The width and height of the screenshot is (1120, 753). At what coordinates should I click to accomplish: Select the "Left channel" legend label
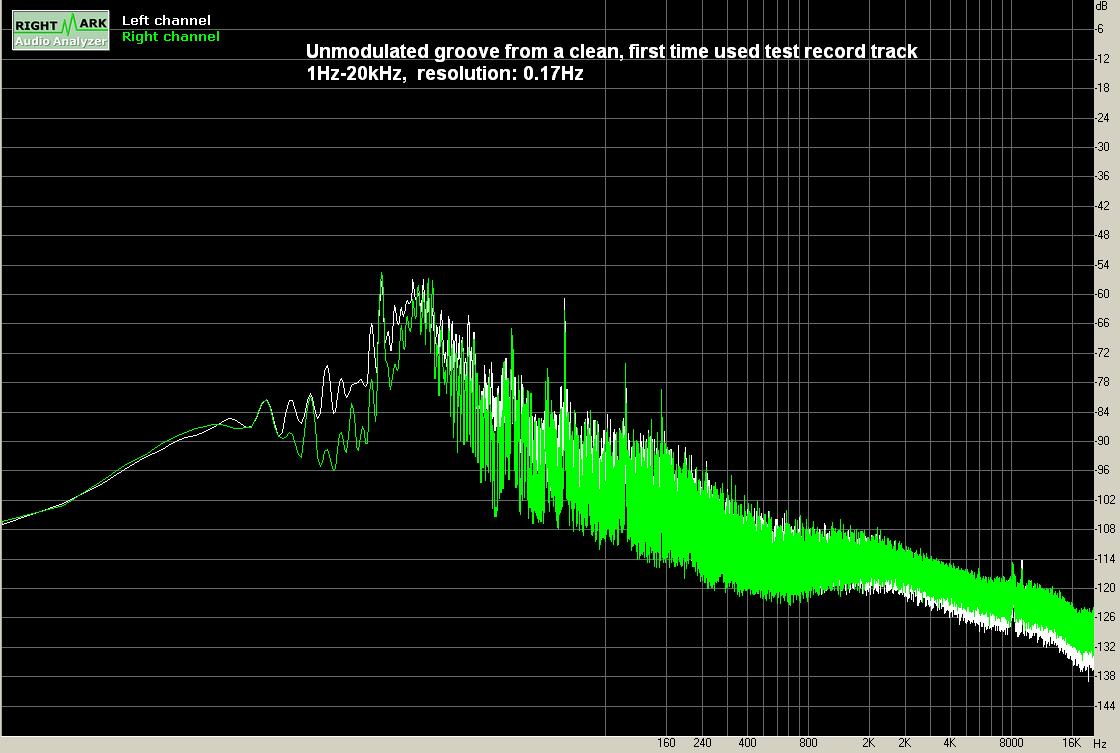pyautogui.click(x=166, y=21)
